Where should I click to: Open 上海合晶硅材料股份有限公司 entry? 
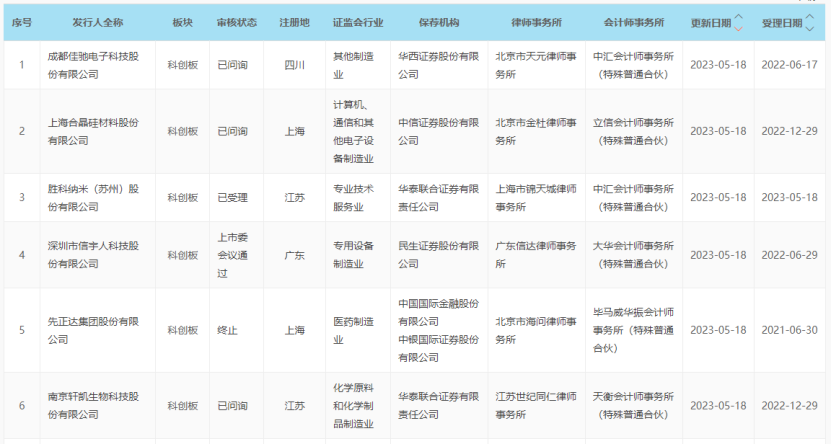93,131
